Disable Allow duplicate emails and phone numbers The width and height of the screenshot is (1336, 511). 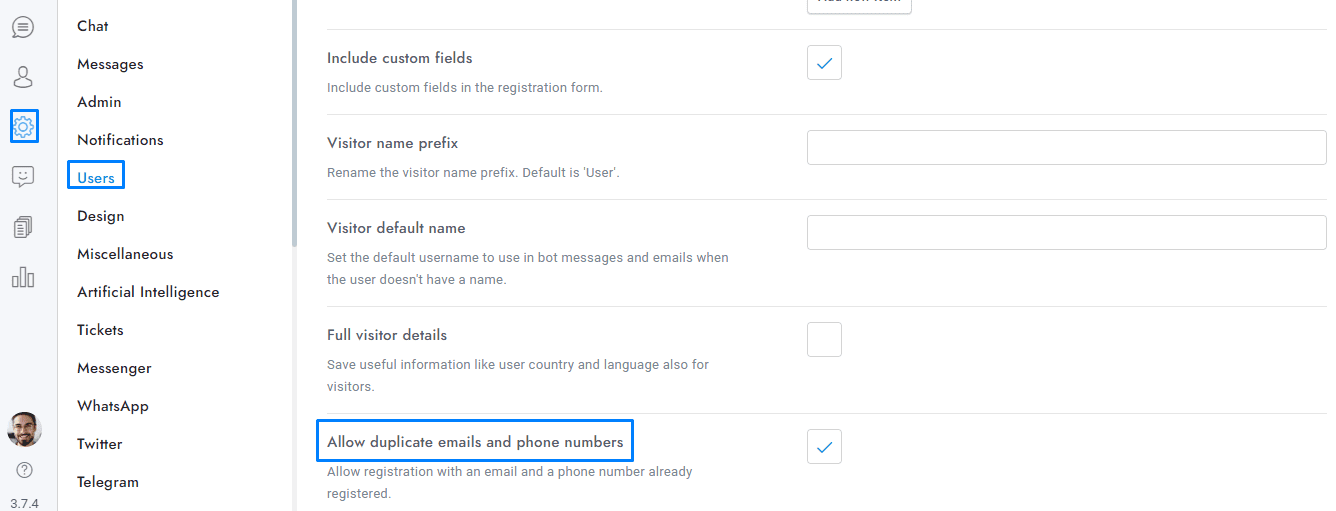click(x=824, y=447)
